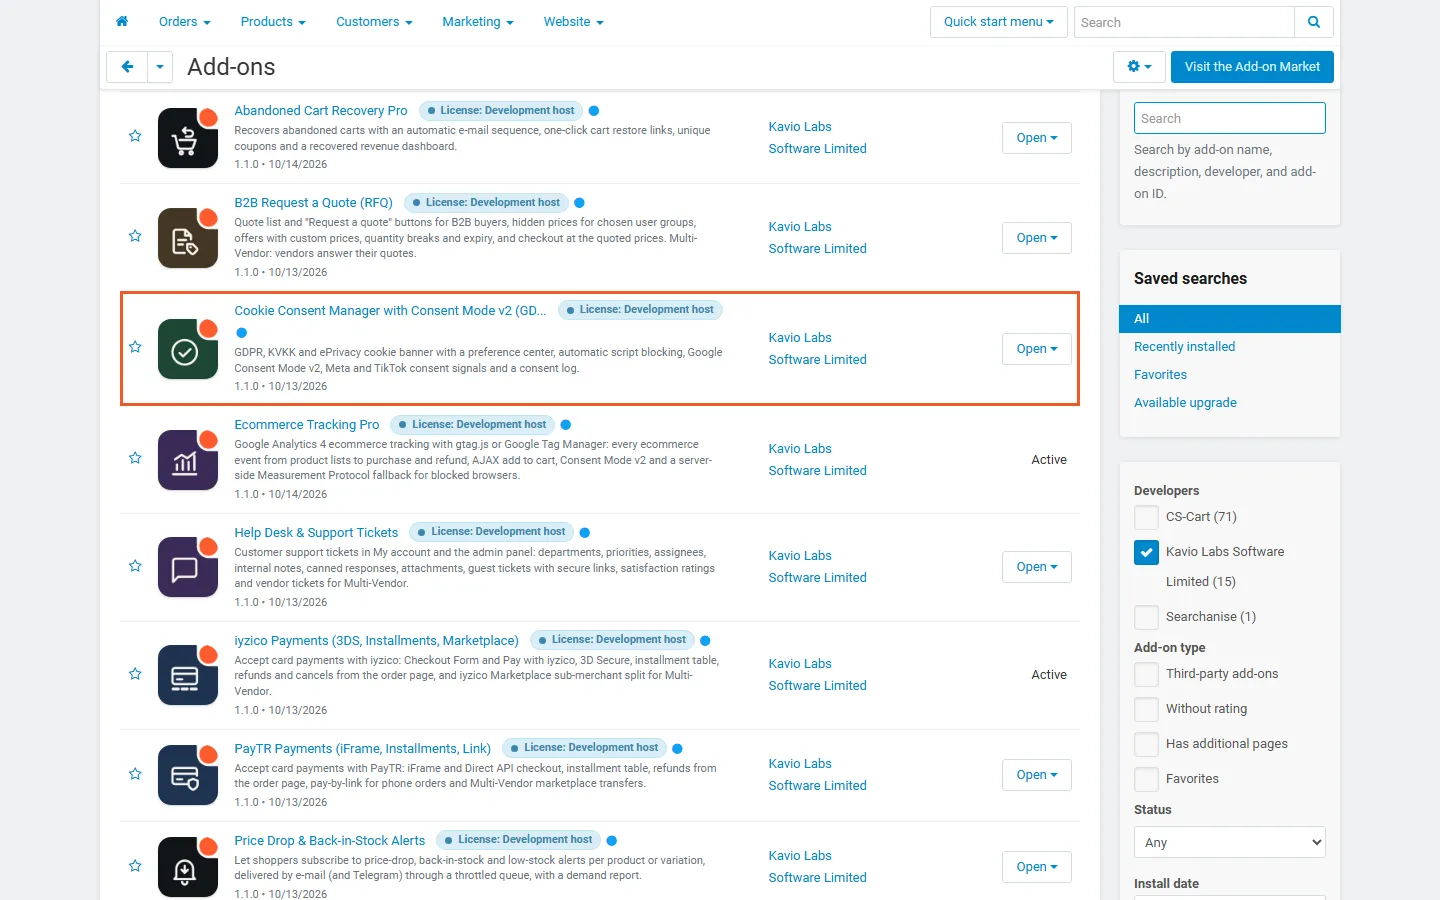
Task: Star the PayTR Payments add-on
Action: (135, 774)
